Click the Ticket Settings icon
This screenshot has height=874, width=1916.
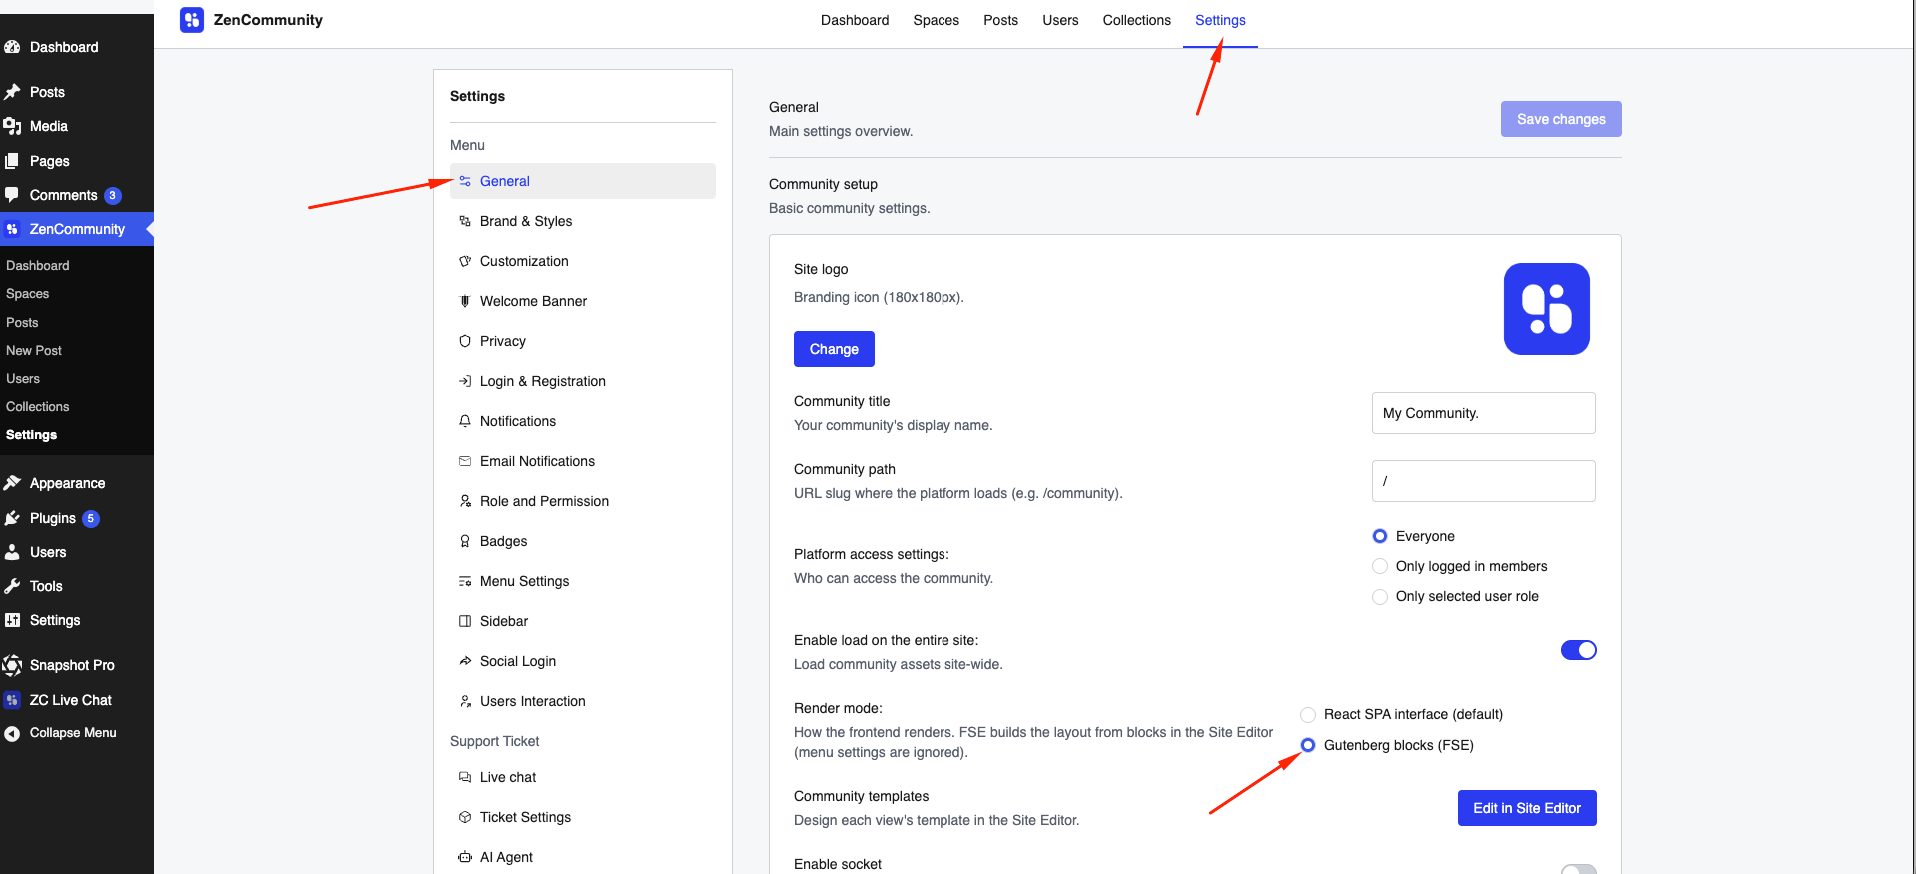click(465, 817)
